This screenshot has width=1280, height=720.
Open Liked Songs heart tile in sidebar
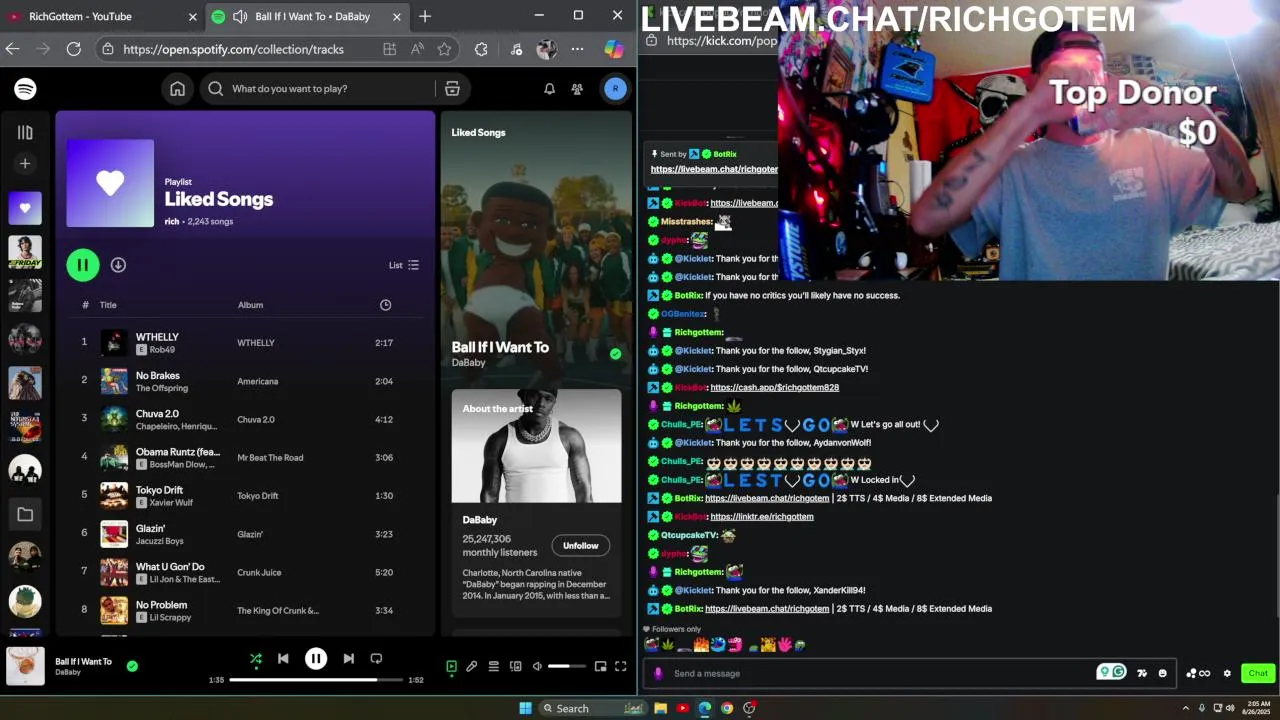(25, 208)
